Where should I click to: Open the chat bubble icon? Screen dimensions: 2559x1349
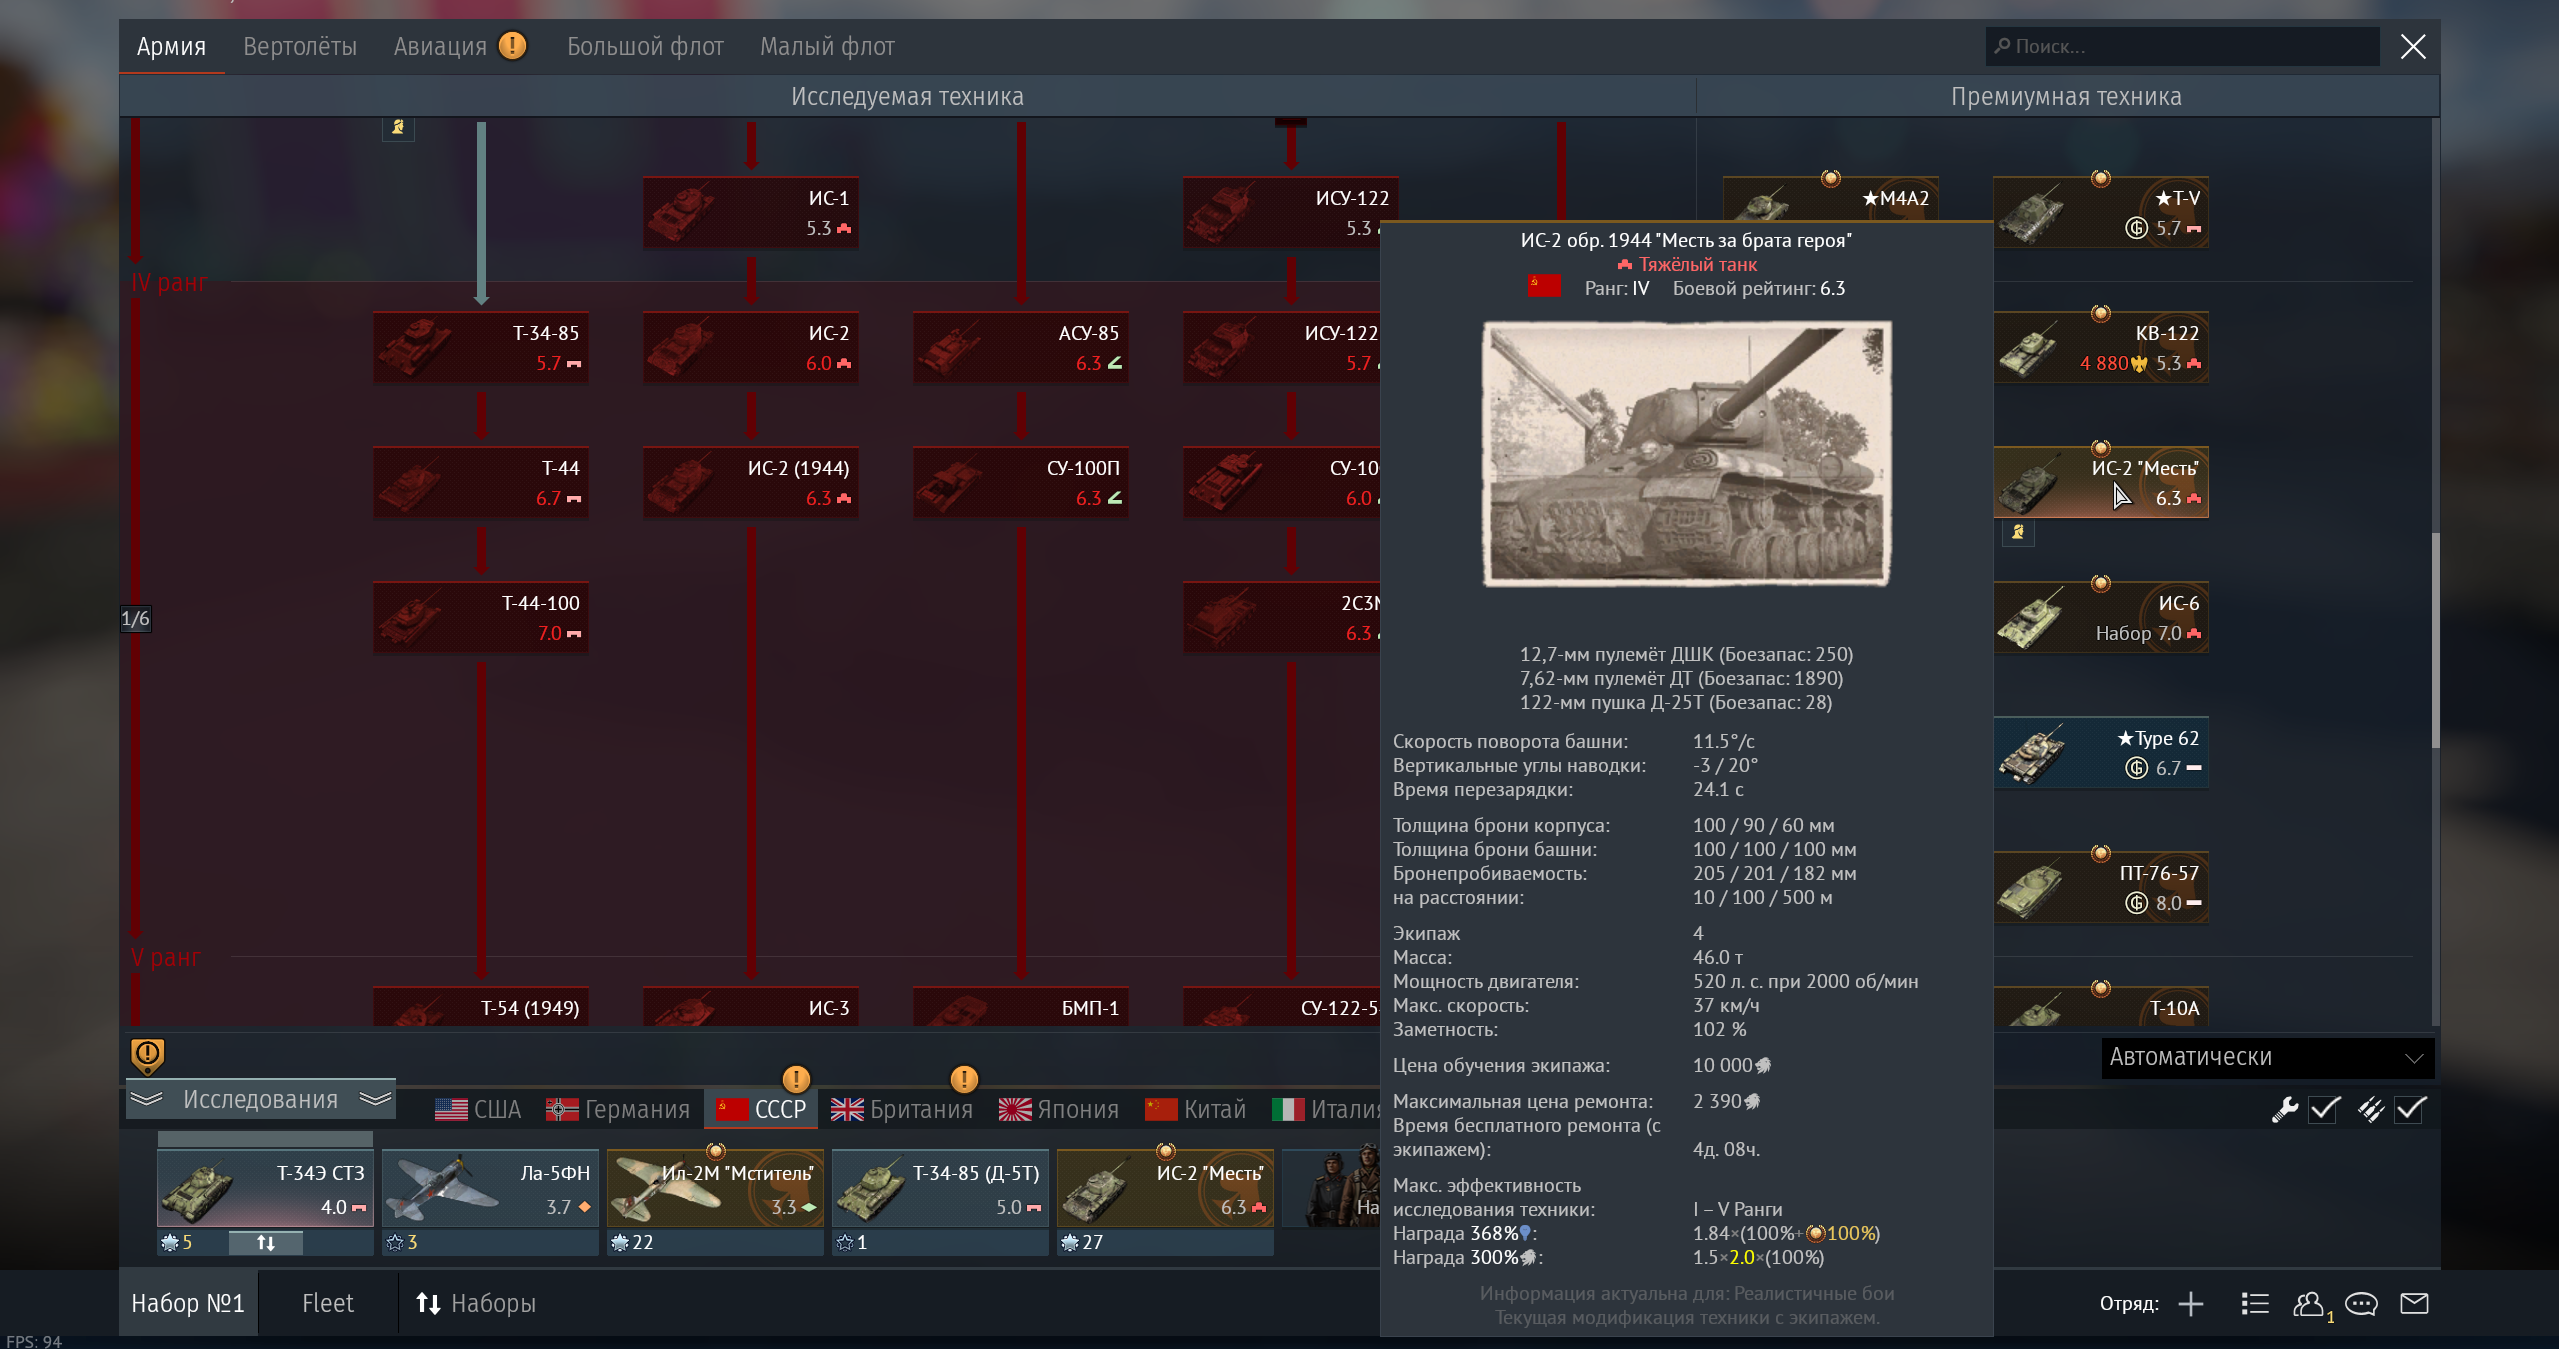[x=2361, y=1304]
